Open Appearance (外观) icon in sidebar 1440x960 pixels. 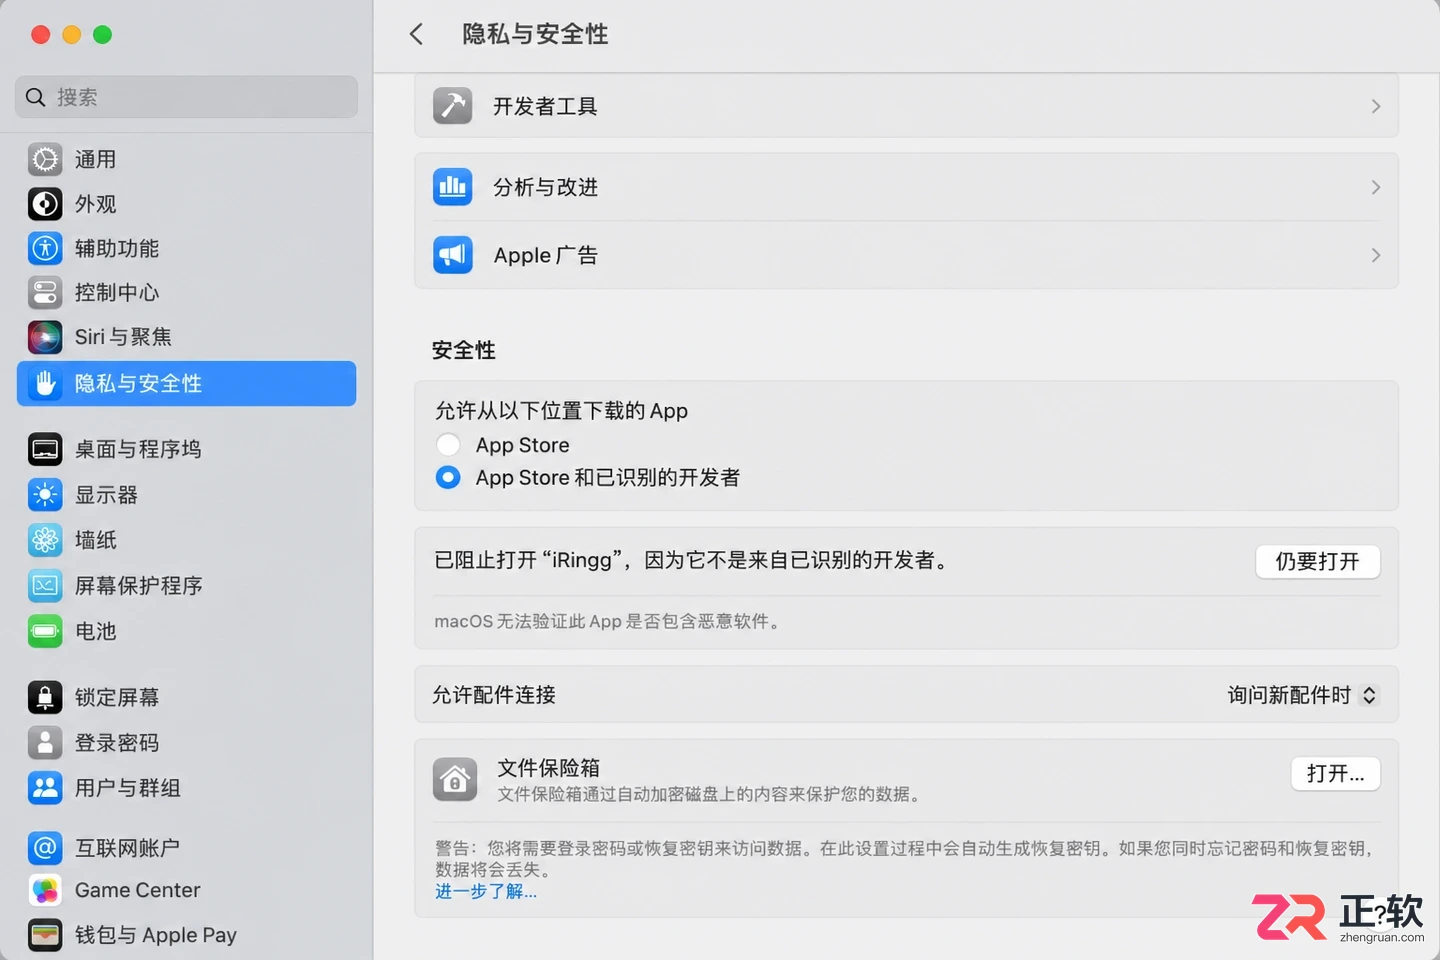click(45, 204)
